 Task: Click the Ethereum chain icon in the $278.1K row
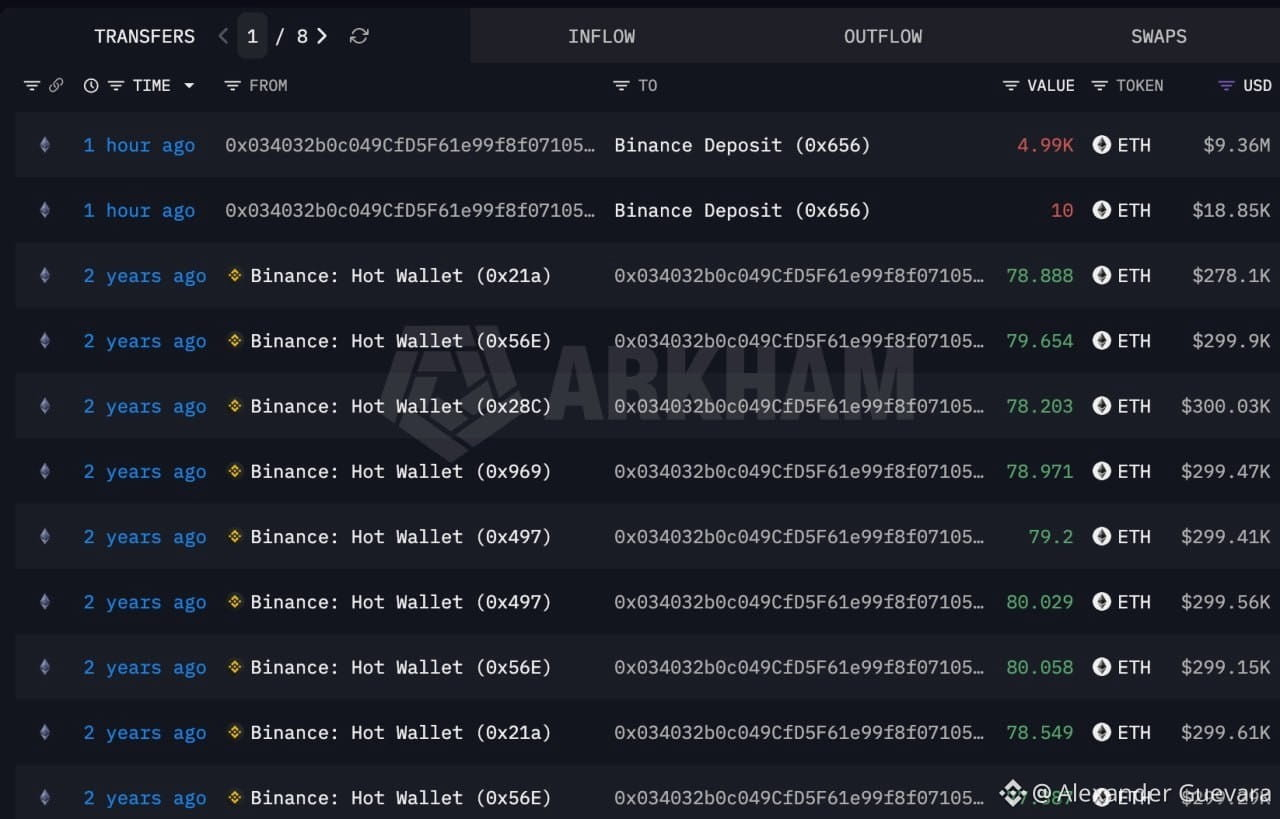pos(44,275)
